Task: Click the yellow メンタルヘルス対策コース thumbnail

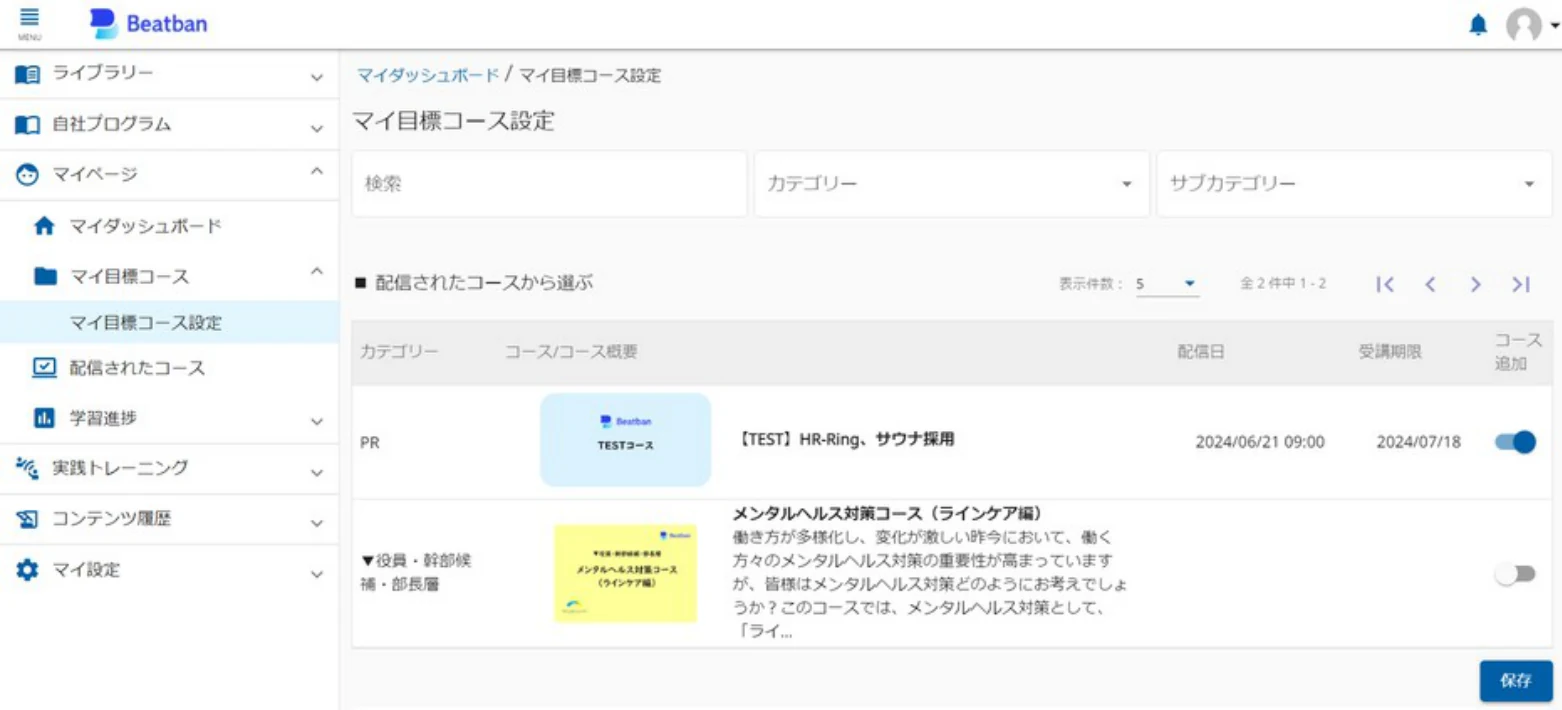Action: 626,573
